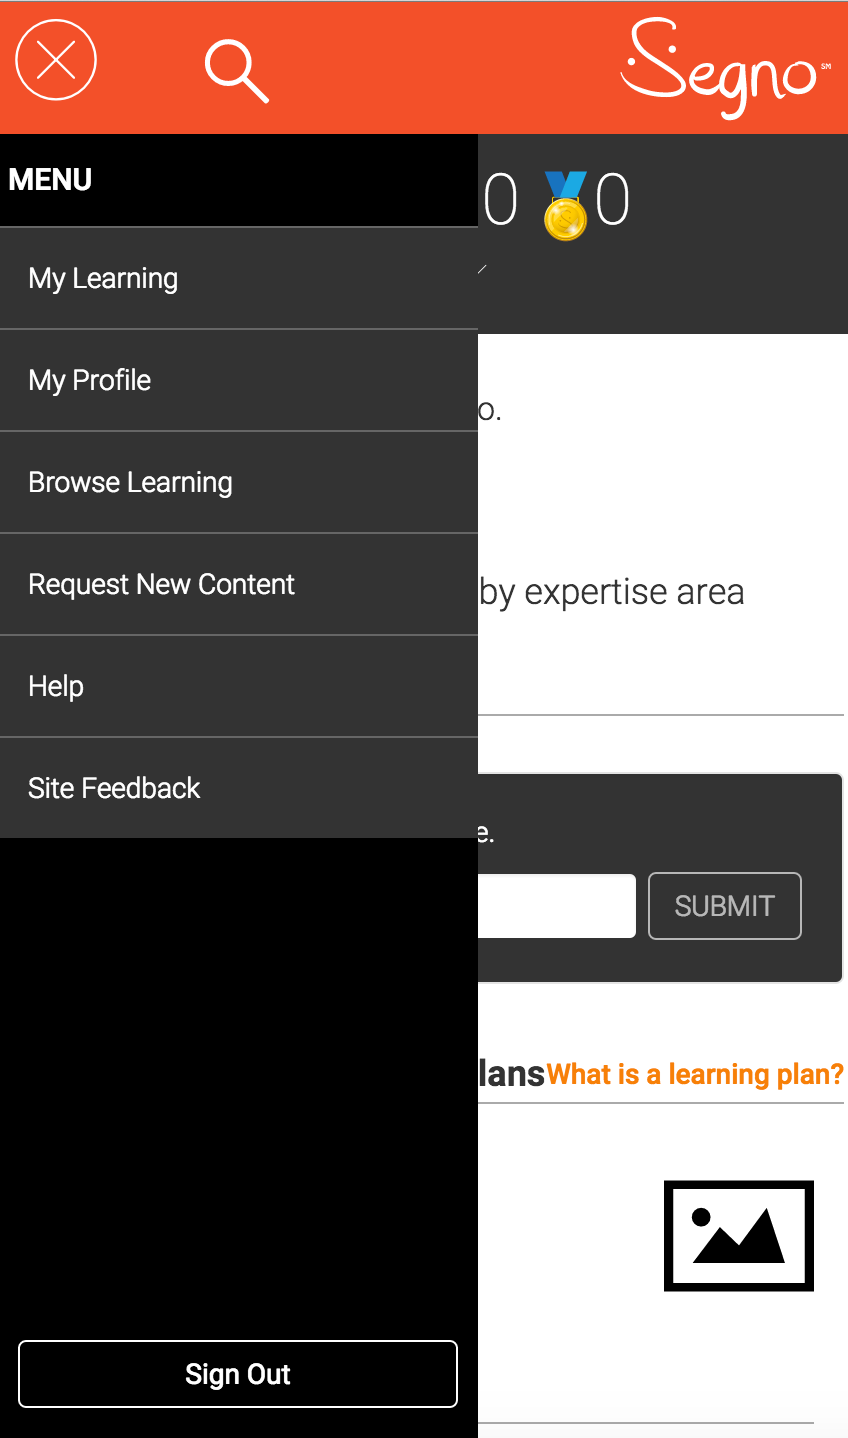Viewport: 848px width, 1438px height.
Task: Click the SUBMIT button
Action: point(725,906)
